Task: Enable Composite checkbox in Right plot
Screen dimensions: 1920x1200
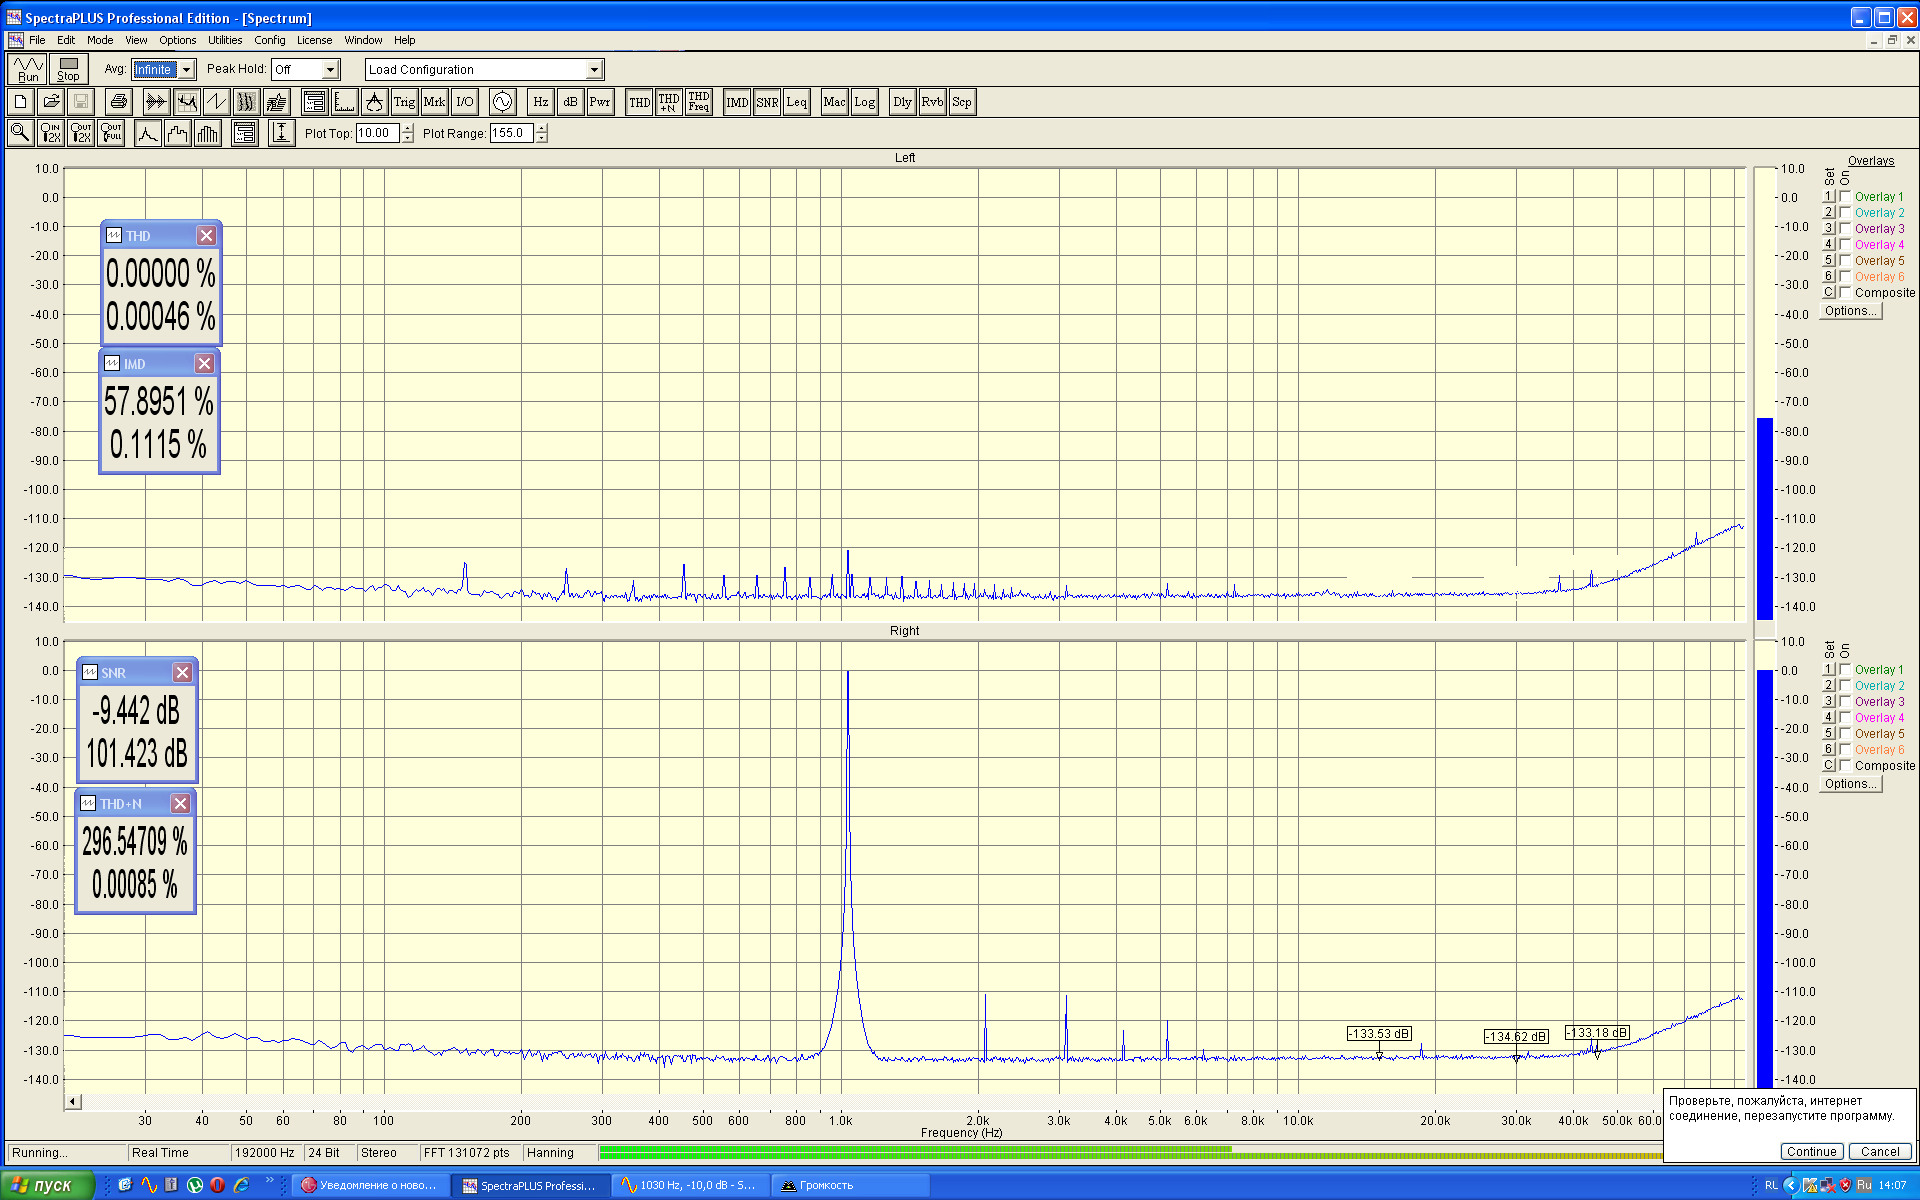Action: [x=1846, y=766]
